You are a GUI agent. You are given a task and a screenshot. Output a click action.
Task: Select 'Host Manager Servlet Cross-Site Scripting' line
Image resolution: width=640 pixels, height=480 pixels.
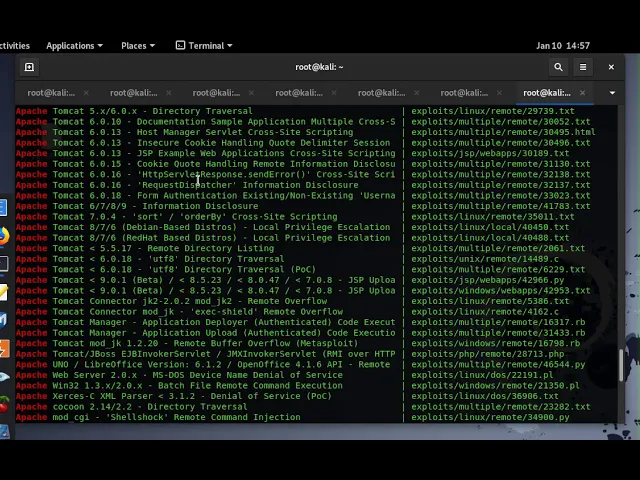point(203,132)
